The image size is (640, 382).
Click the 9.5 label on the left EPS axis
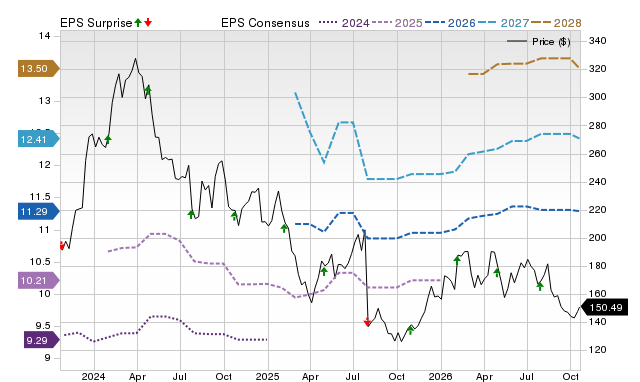(43, 326)
